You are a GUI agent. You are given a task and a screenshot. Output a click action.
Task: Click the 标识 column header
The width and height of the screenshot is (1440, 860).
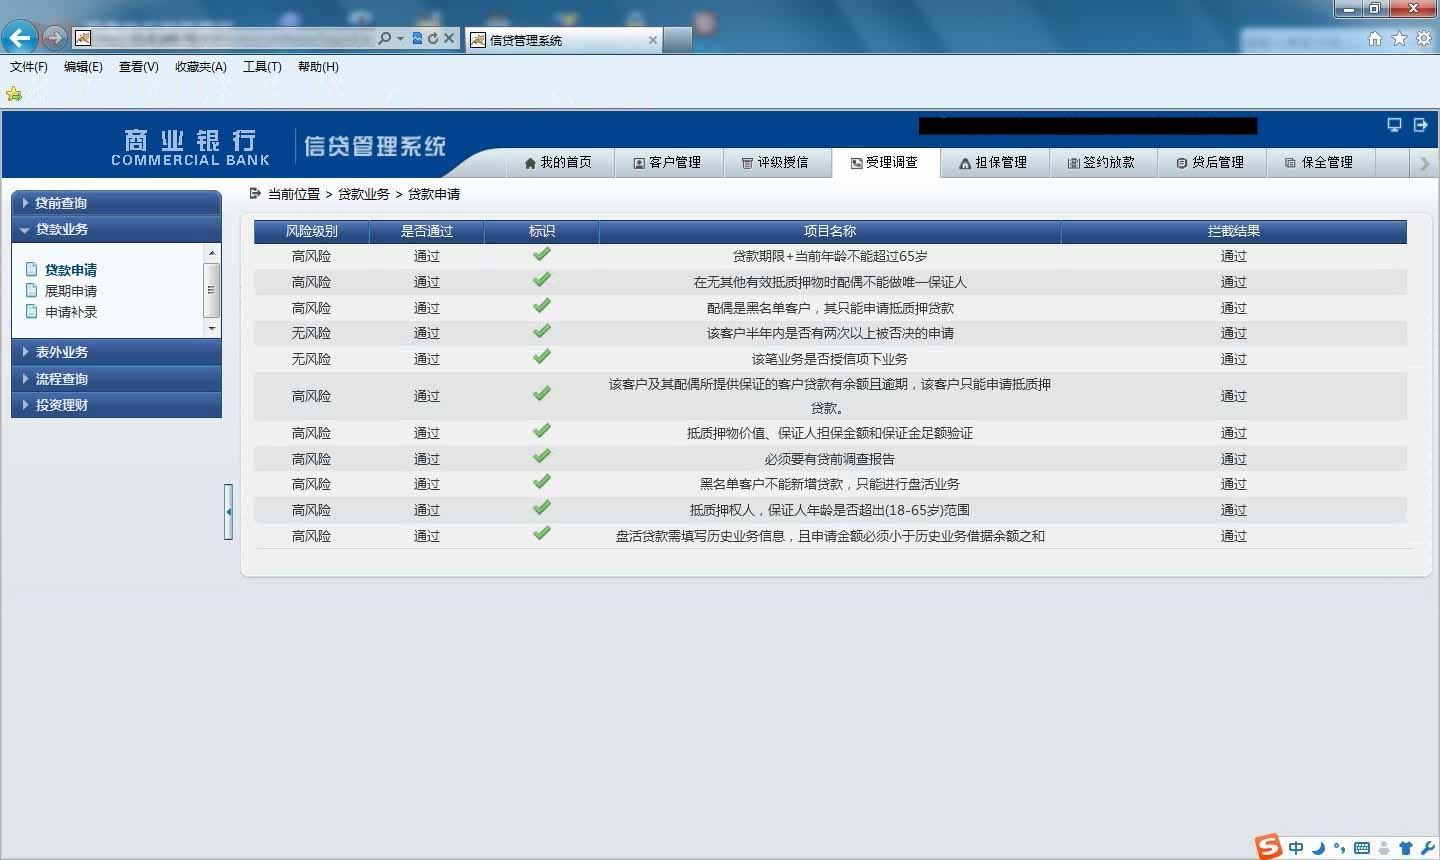[x=542, y=231]
